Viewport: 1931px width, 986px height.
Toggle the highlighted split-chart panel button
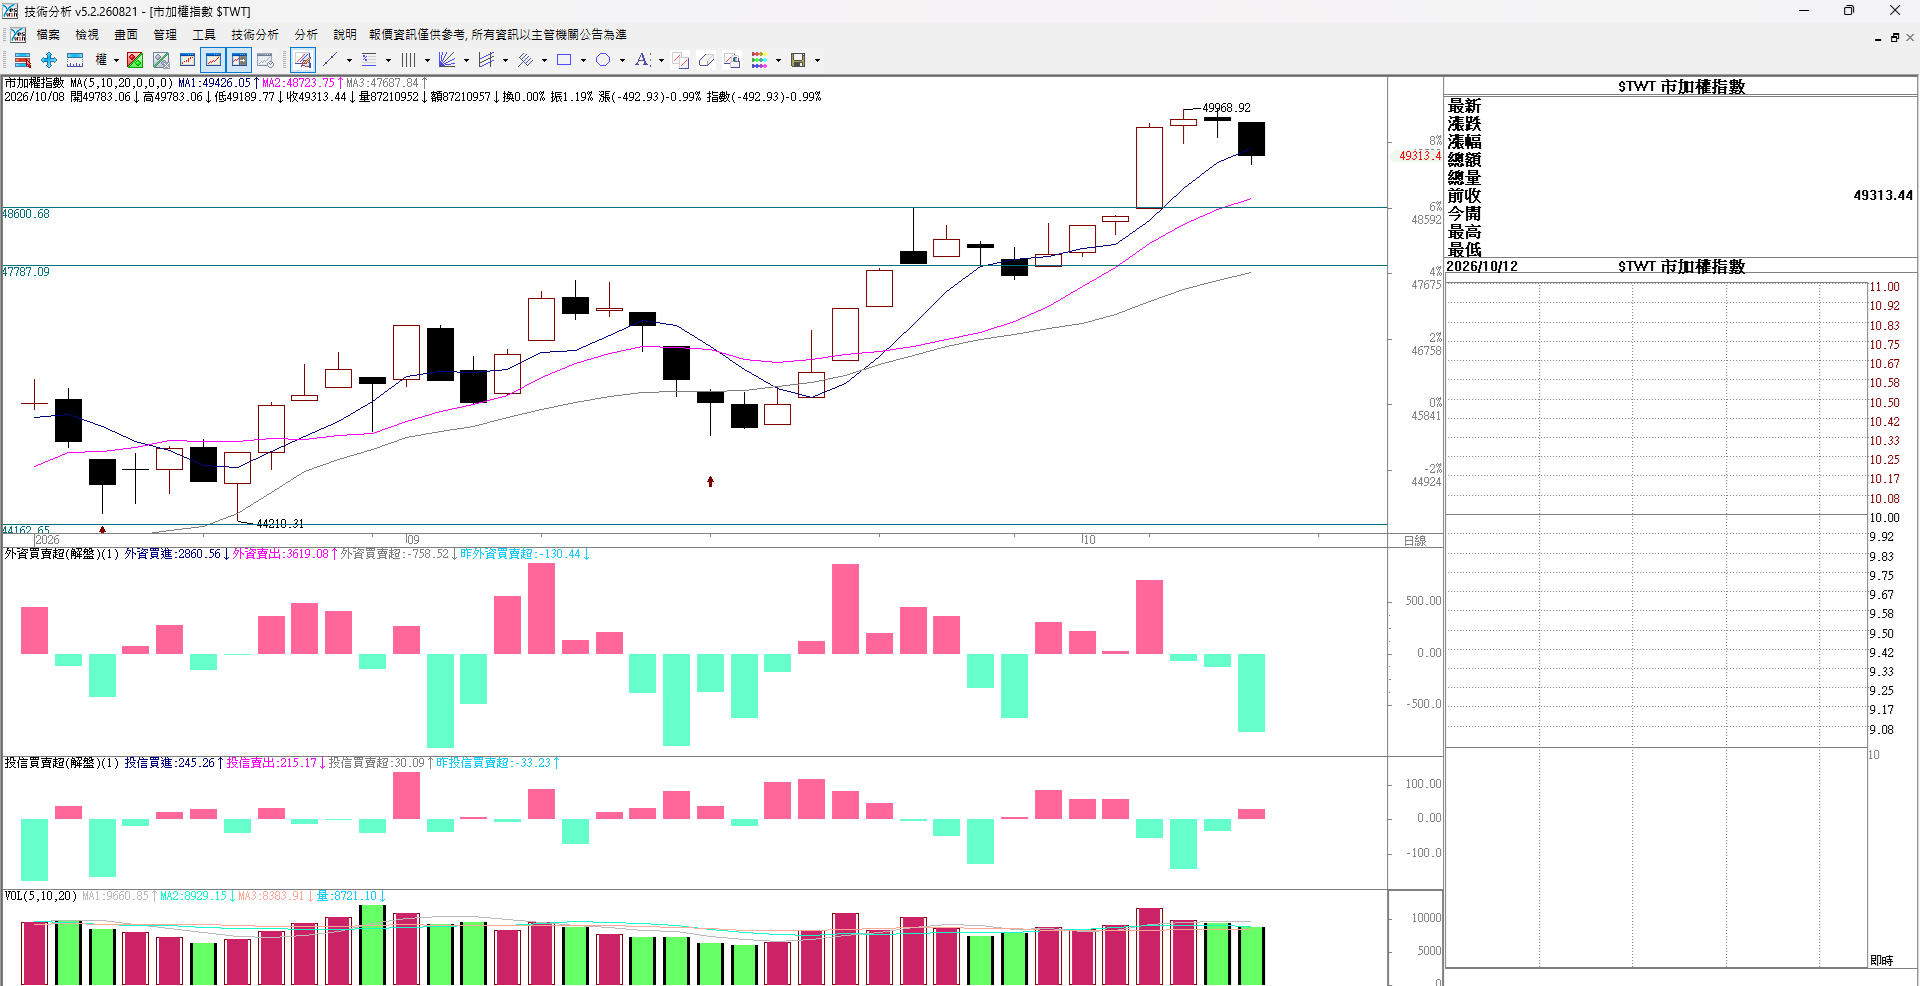click(x=239, y=60)
